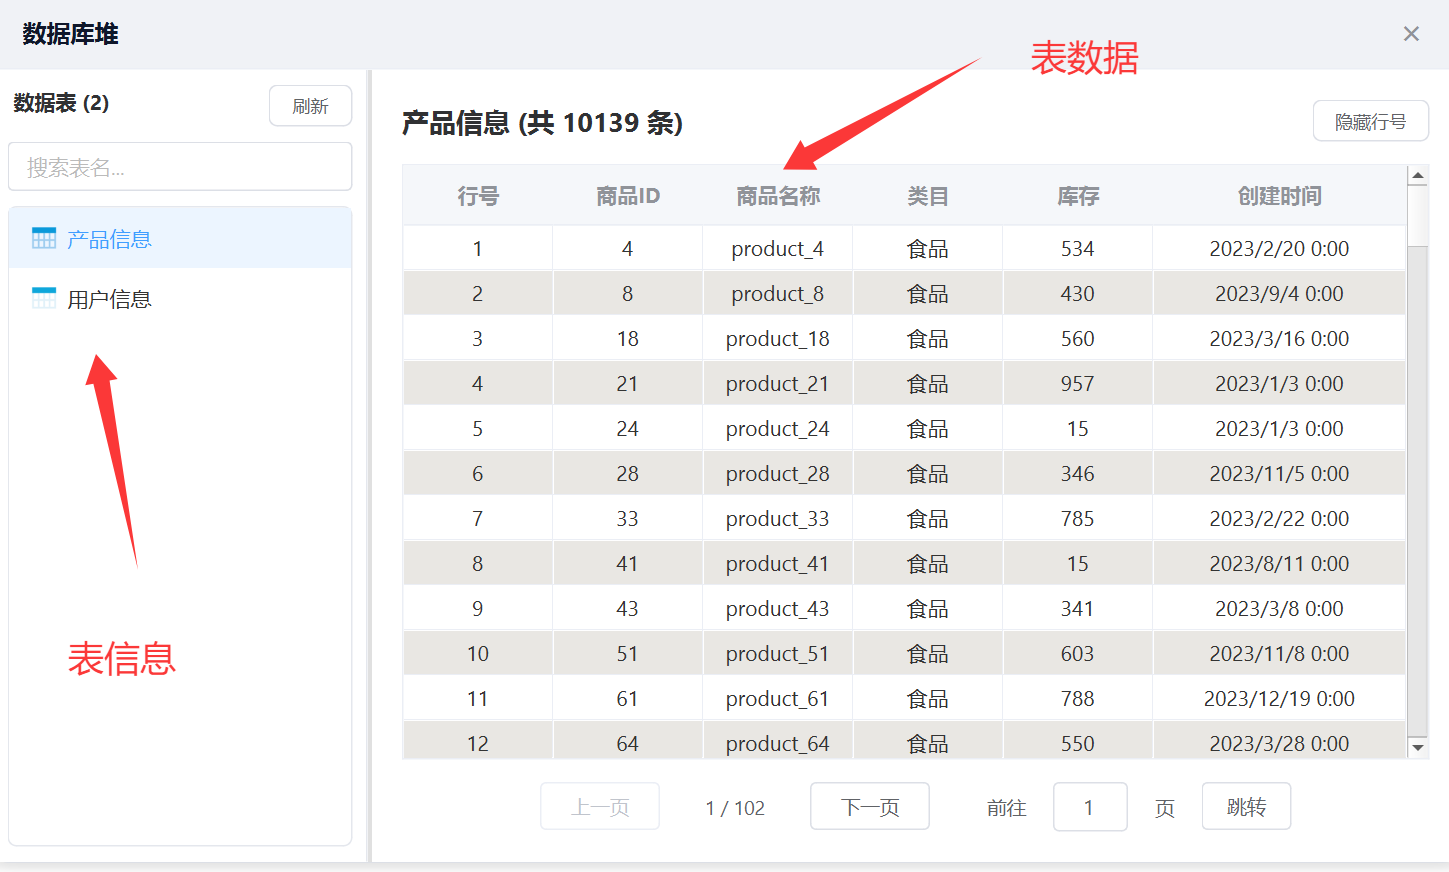Select the 产品信息 table

coord(109,239)
